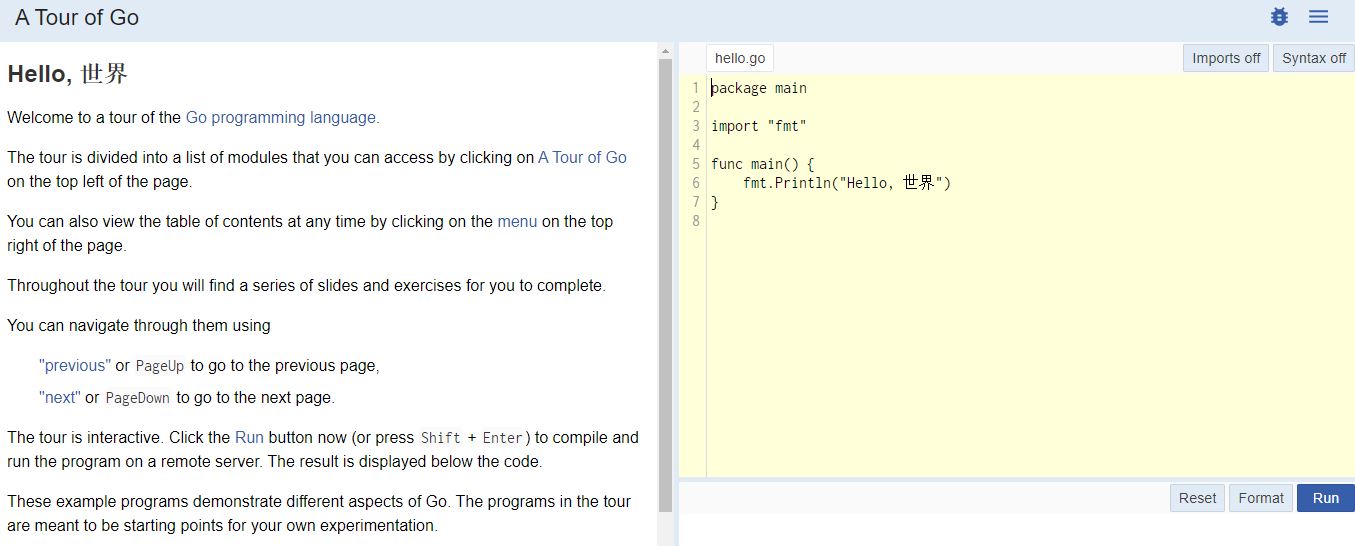Open the table of contents menu icon
This screenshot has height=546, width=1355.
[x=1318, y=17]
